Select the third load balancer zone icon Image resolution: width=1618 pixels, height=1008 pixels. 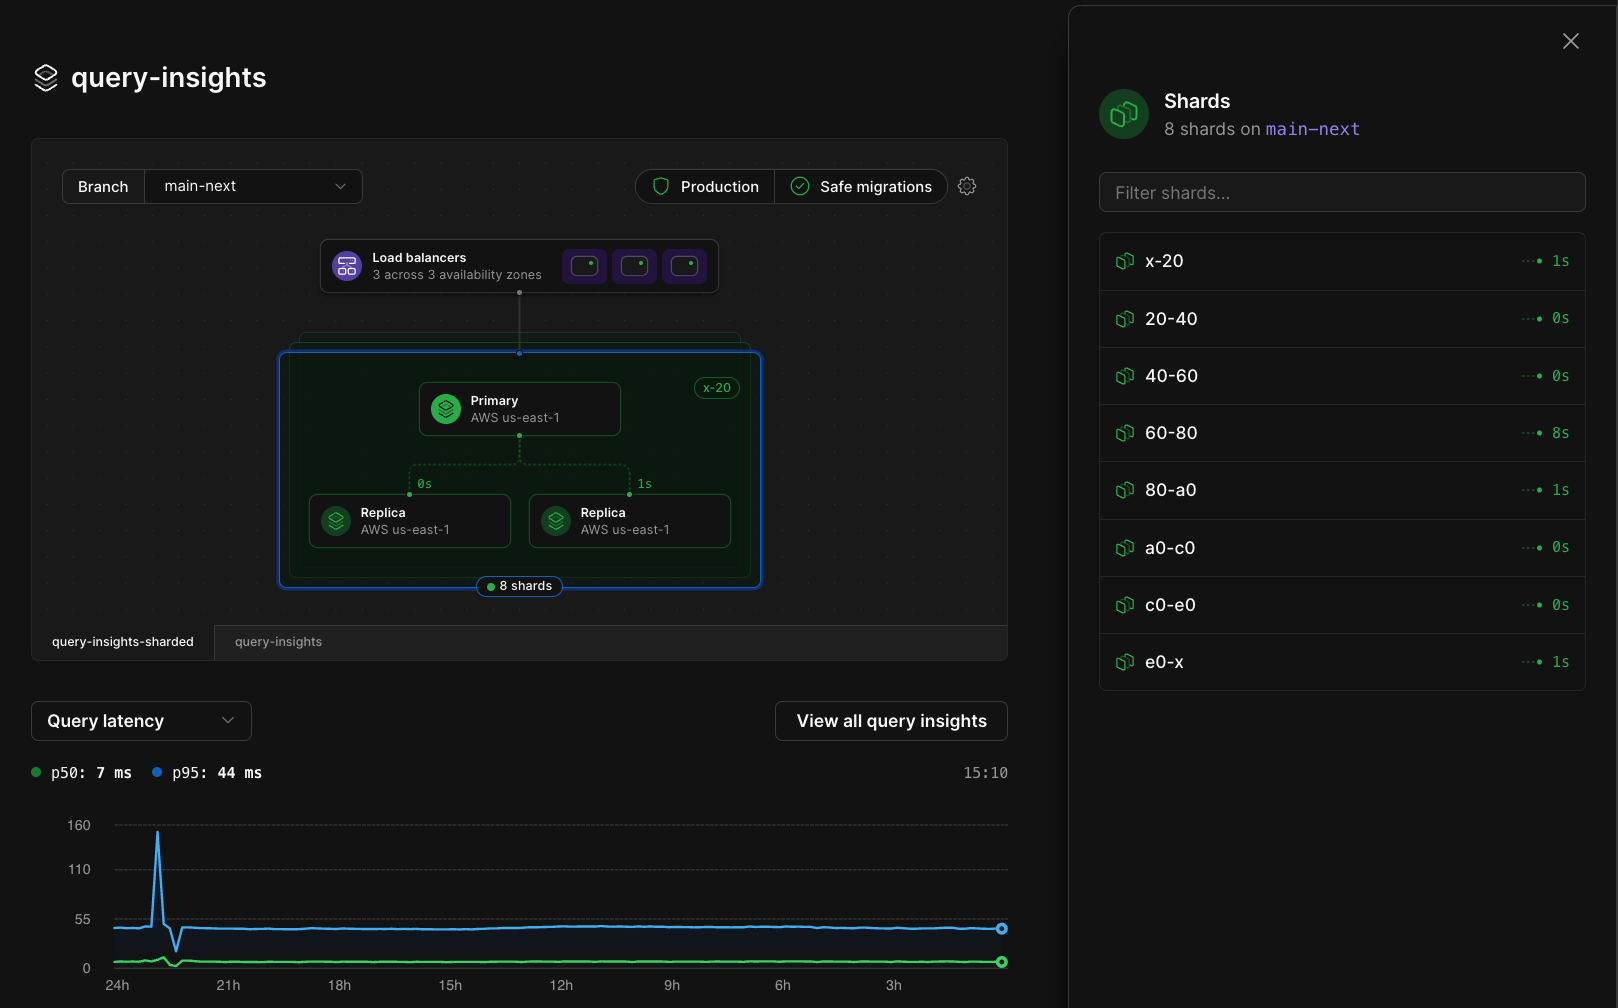pyautogui.click(x=684, y=266)
